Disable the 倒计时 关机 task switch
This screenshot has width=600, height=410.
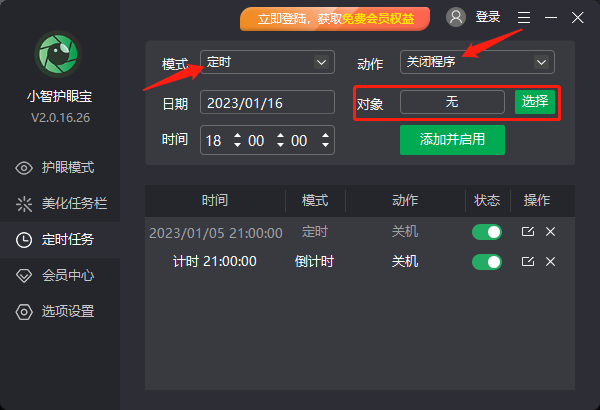click(487, 262)
